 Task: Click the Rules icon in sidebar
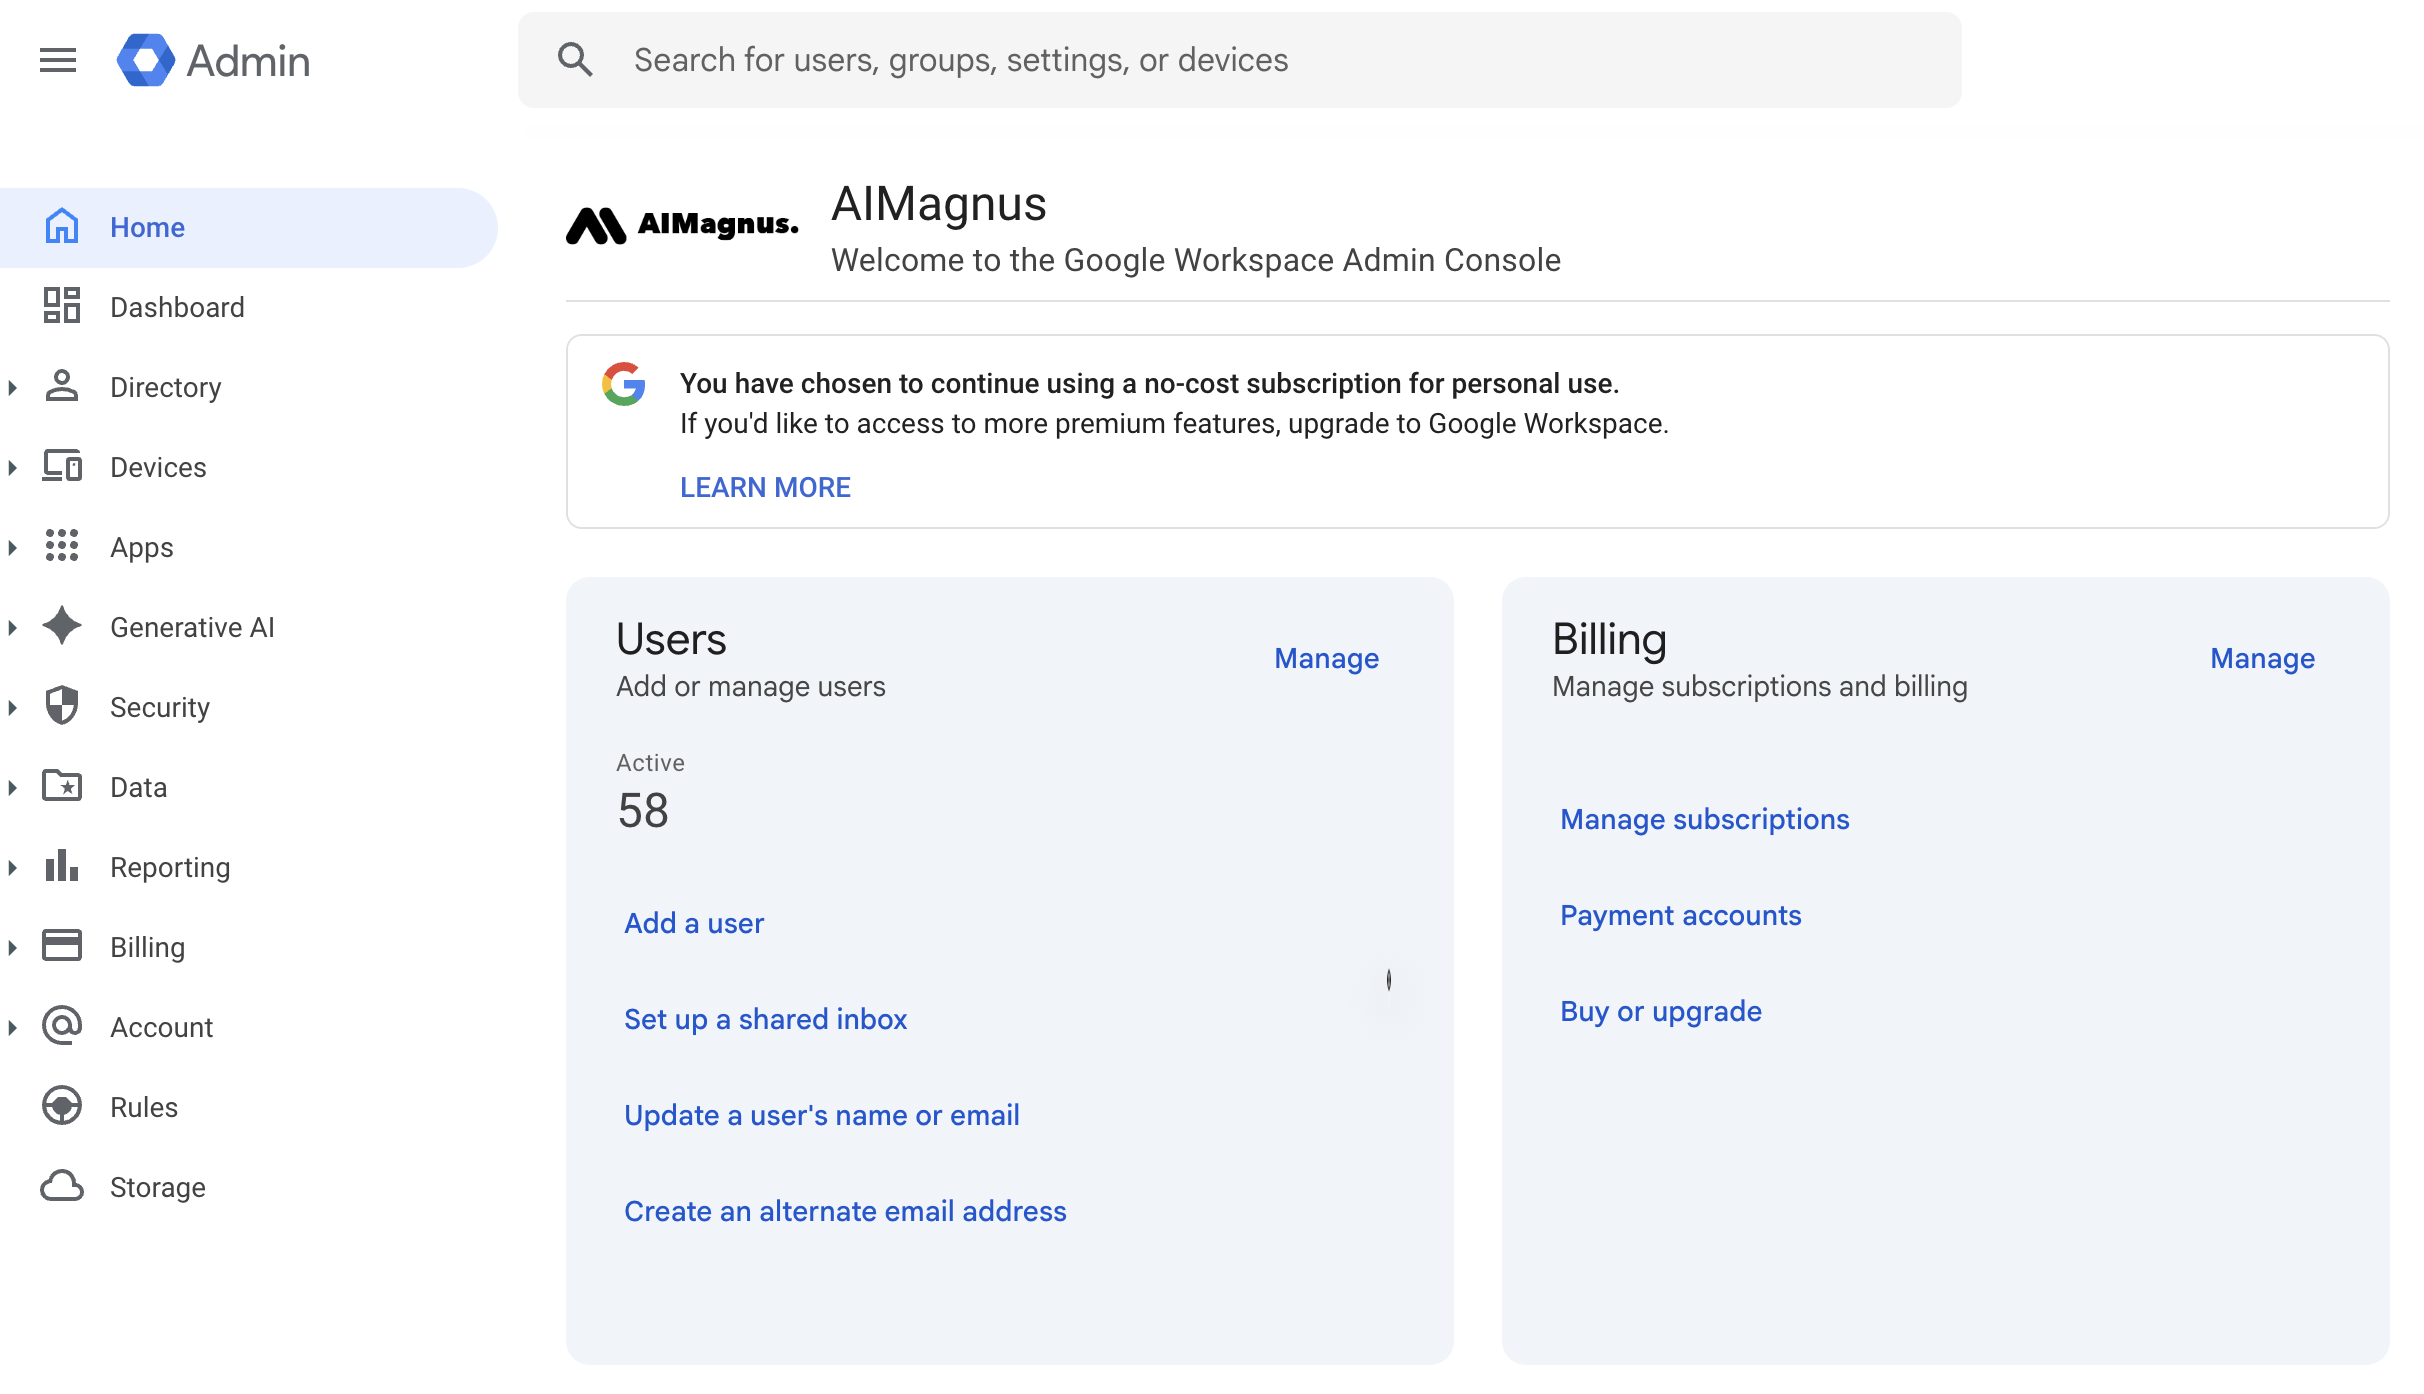click(x=62, y=1106)
